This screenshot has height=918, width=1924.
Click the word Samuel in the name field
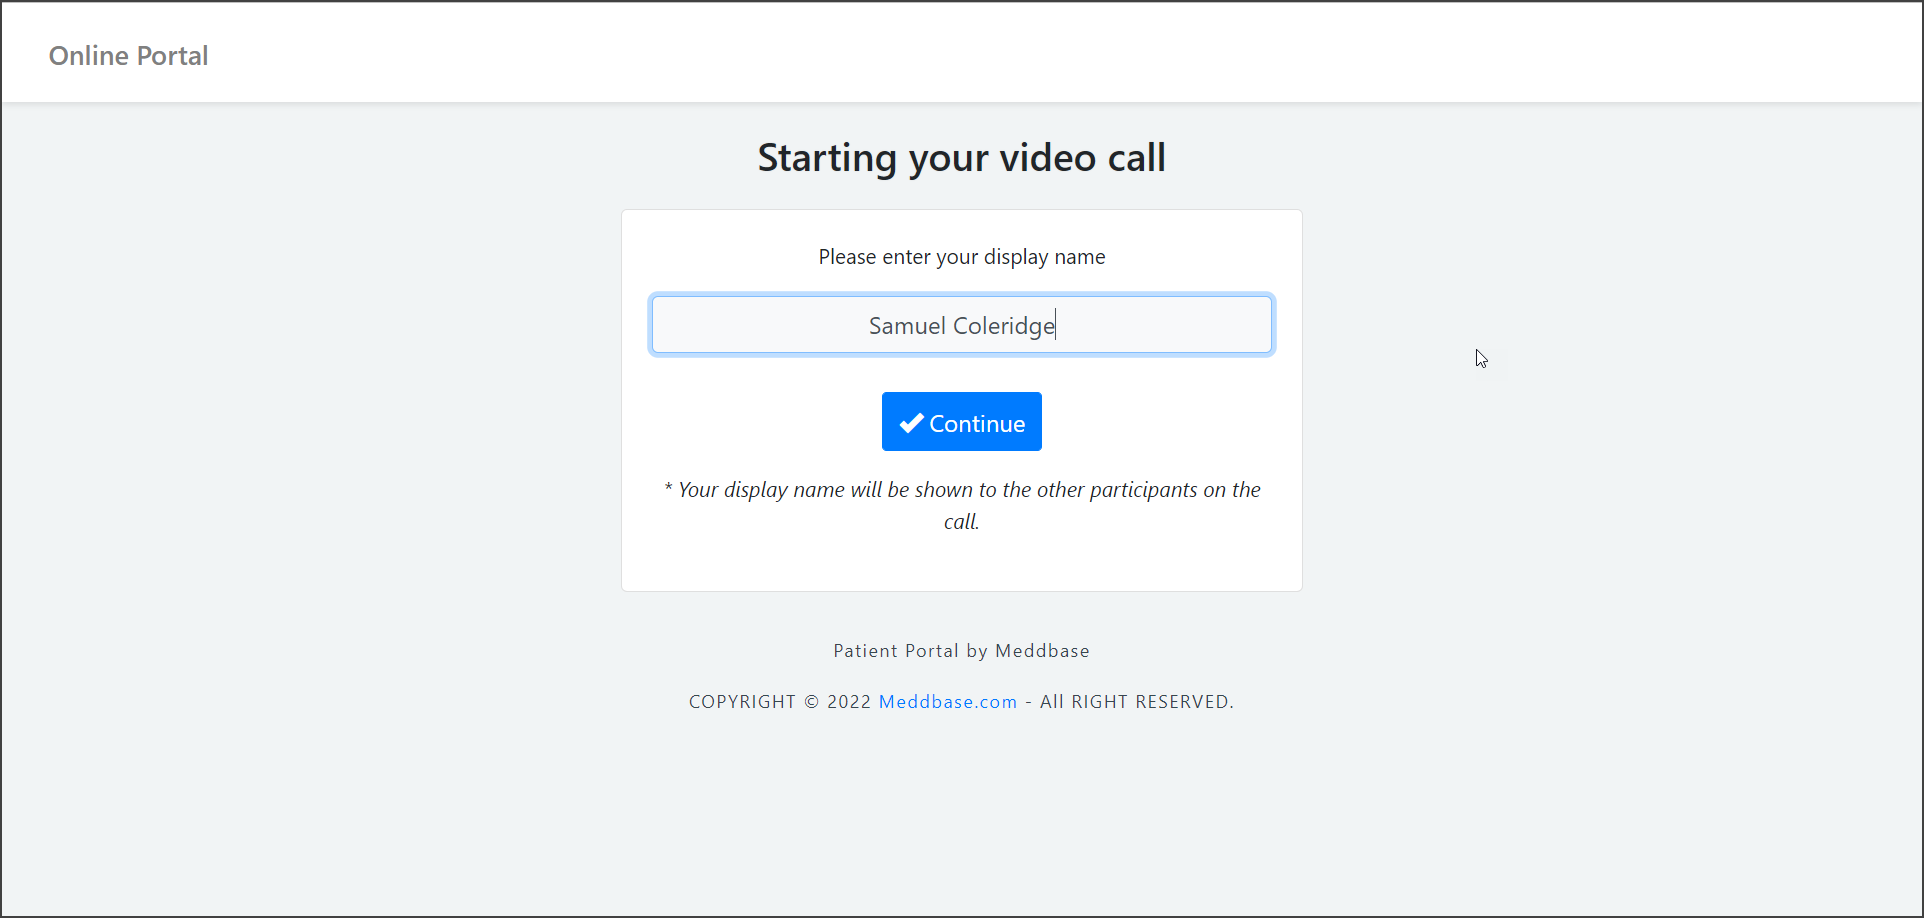click(x=906, y=326)
